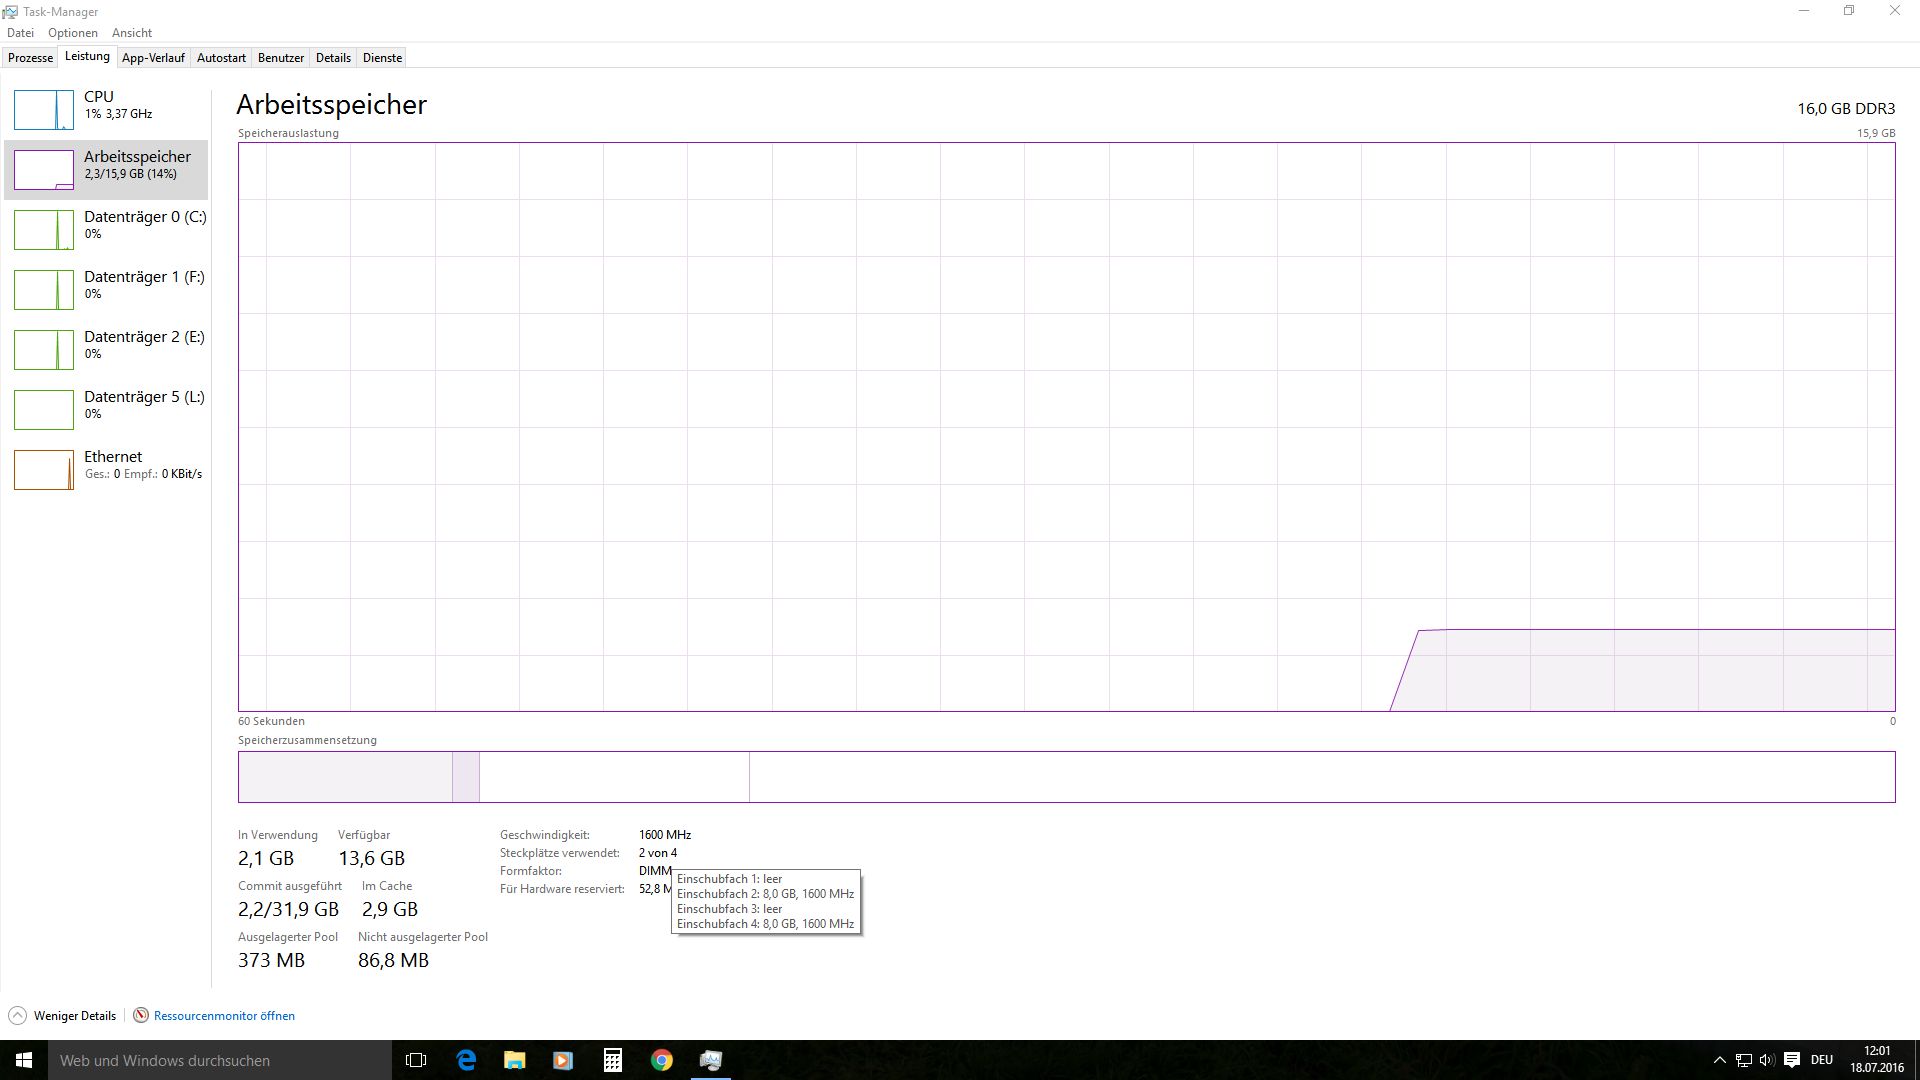Open the Datei menu
Screen dimensions: 1920x1080
click(20, 33)
